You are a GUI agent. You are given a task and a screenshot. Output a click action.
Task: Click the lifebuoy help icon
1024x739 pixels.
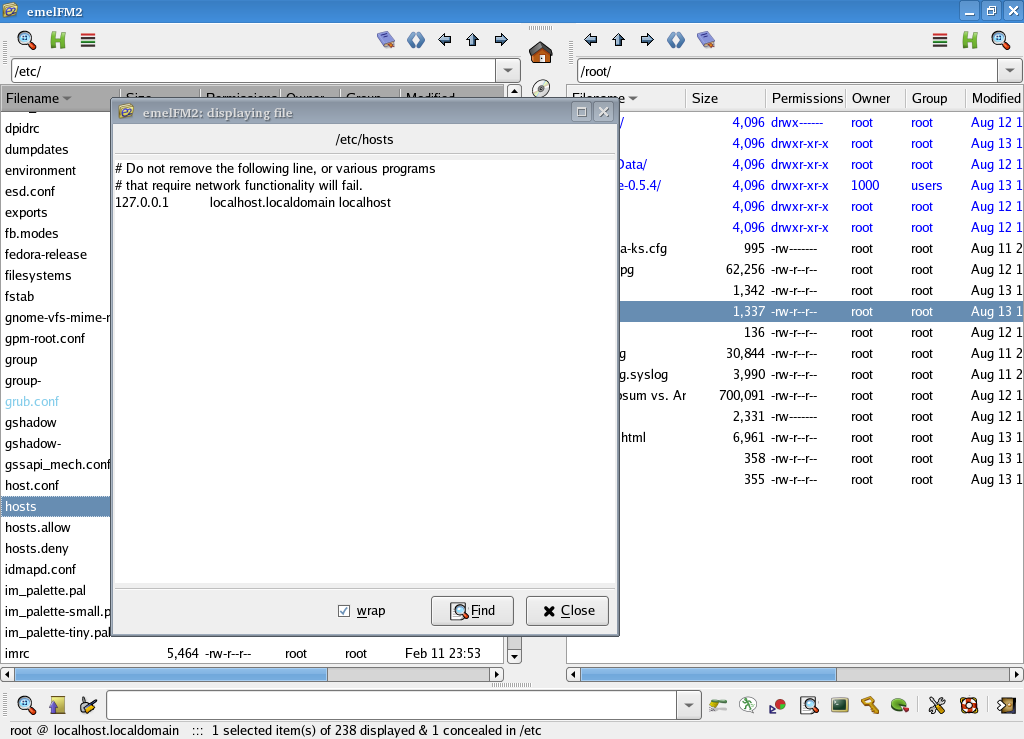pyautogui.click(x=969, y=705)
